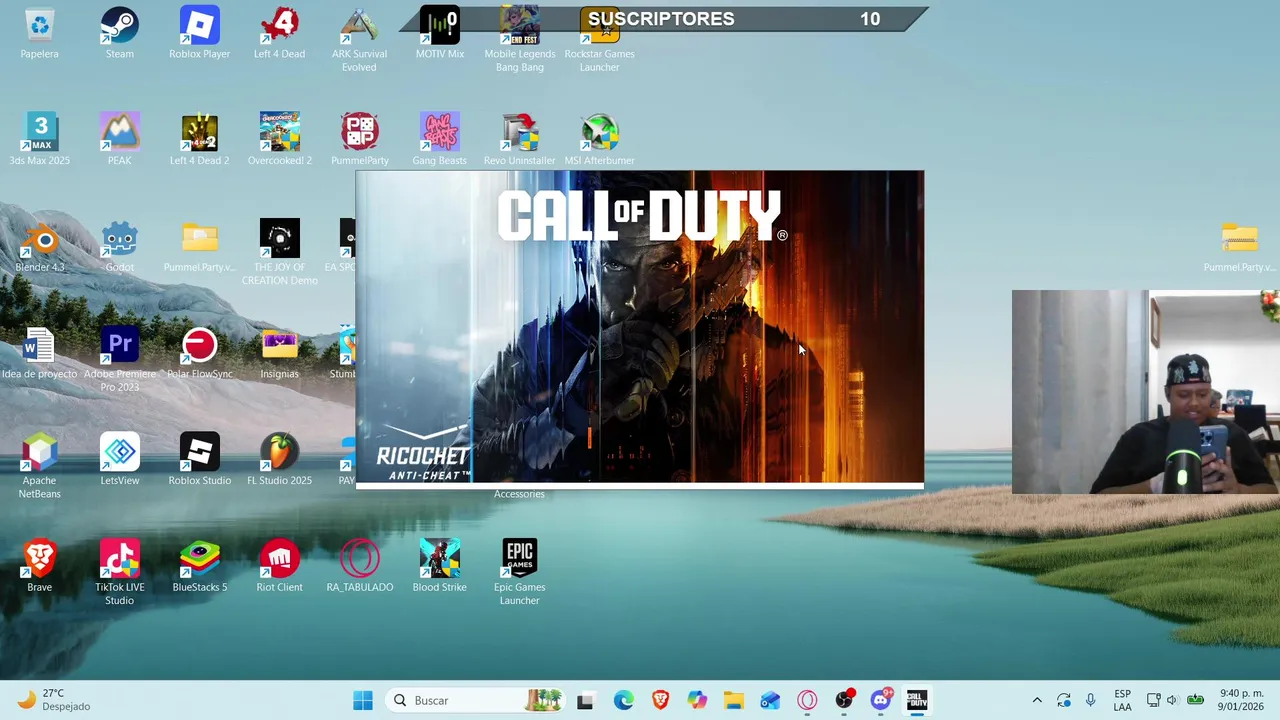The height and width of the screenshot is (720, 1280).
Task: Click the Buscar taskbar search box
Action: (477, 700)
